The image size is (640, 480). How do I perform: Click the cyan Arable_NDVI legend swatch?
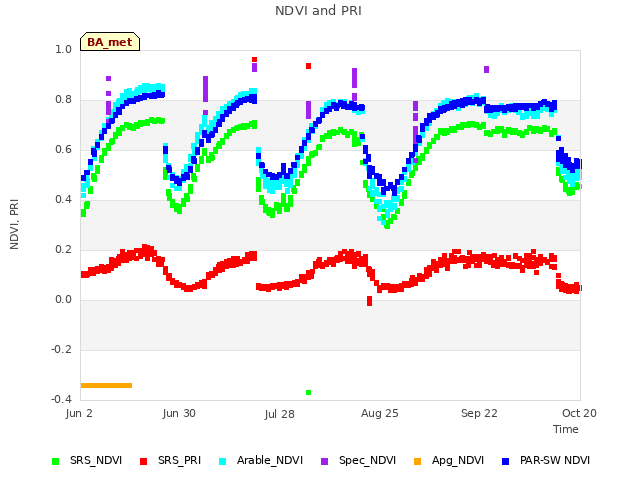tap(222, 461)
